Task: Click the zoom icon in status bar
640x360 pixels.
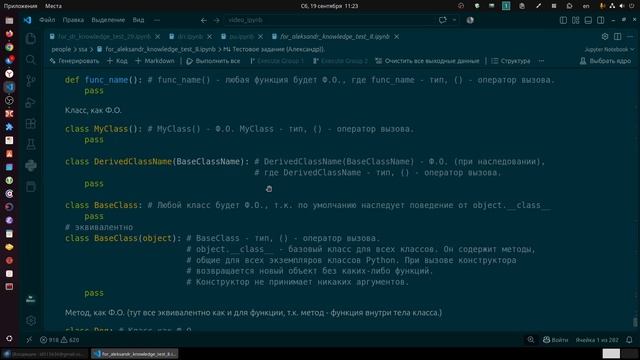Action: pos(531,340)
